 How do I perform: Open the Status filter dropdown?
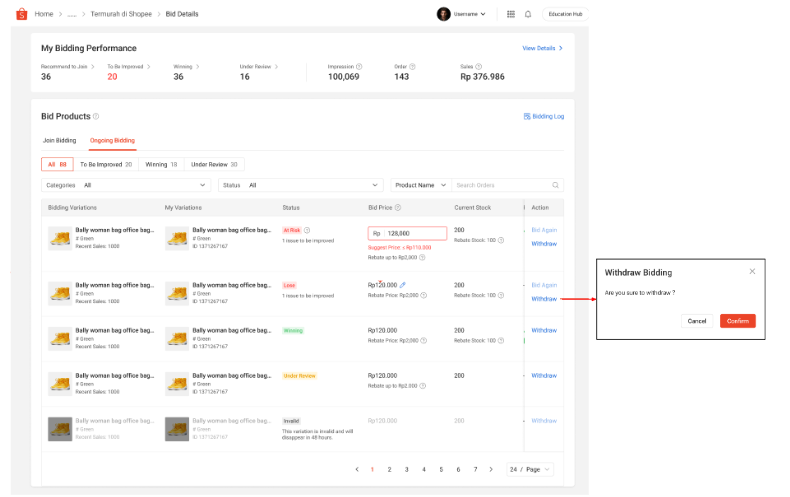[301, 185]
